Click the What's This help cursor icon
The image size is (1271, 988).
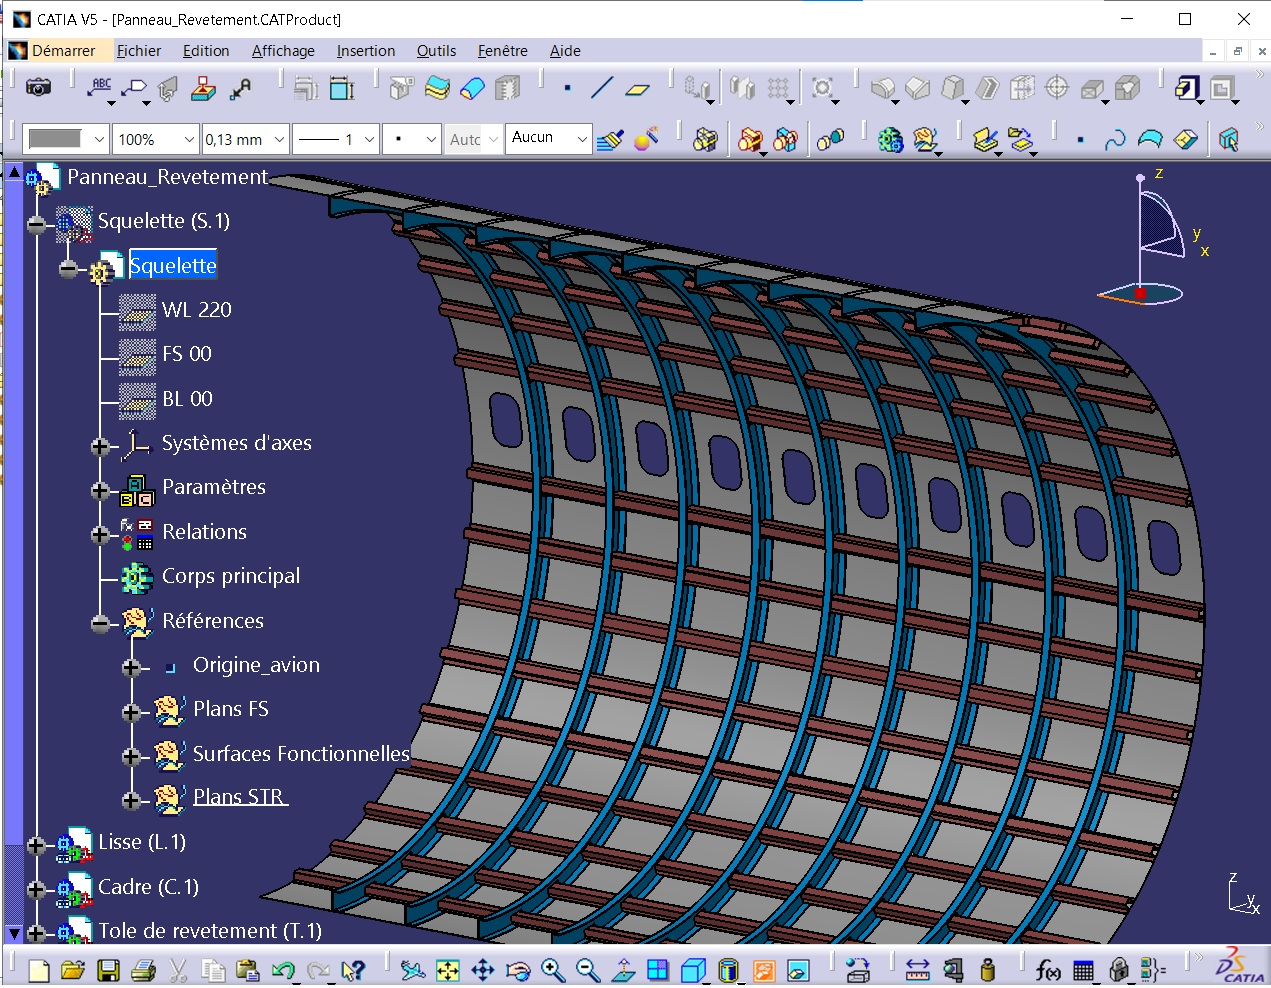353,969
